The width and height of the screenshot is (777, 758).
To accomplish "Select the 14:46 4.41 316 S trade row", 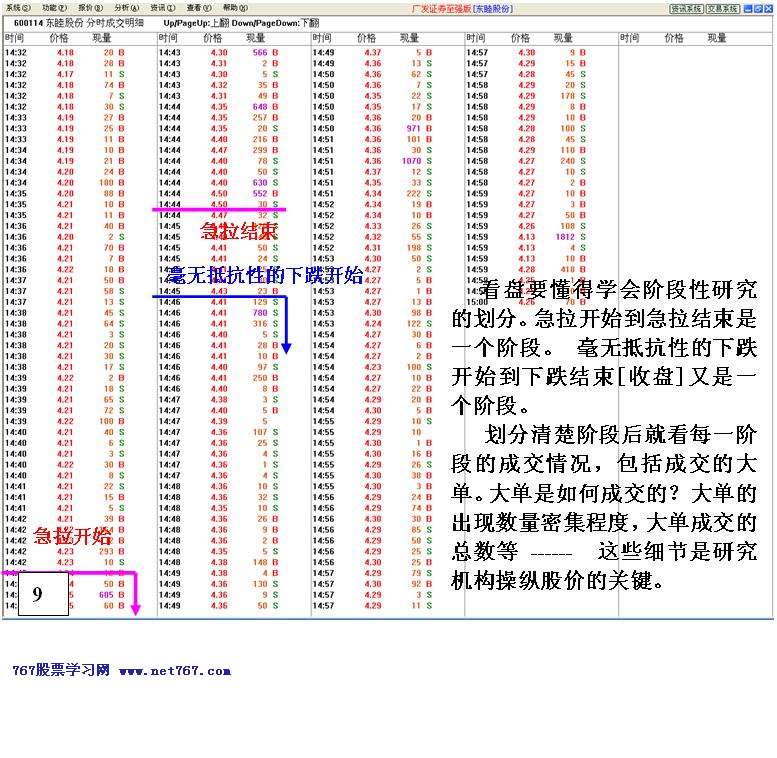I will 219,324.
